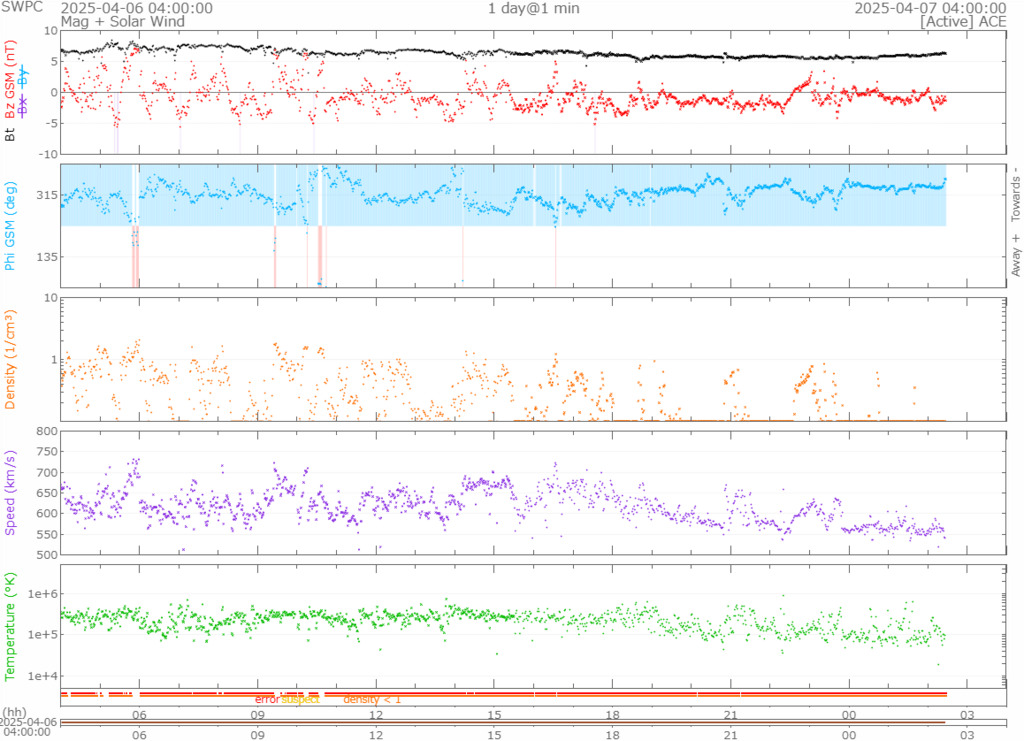This screenshot has width=1024, height=741.
Task: Toggle the Bt series label
Action: pyautogui.click(x=12, y=133)
